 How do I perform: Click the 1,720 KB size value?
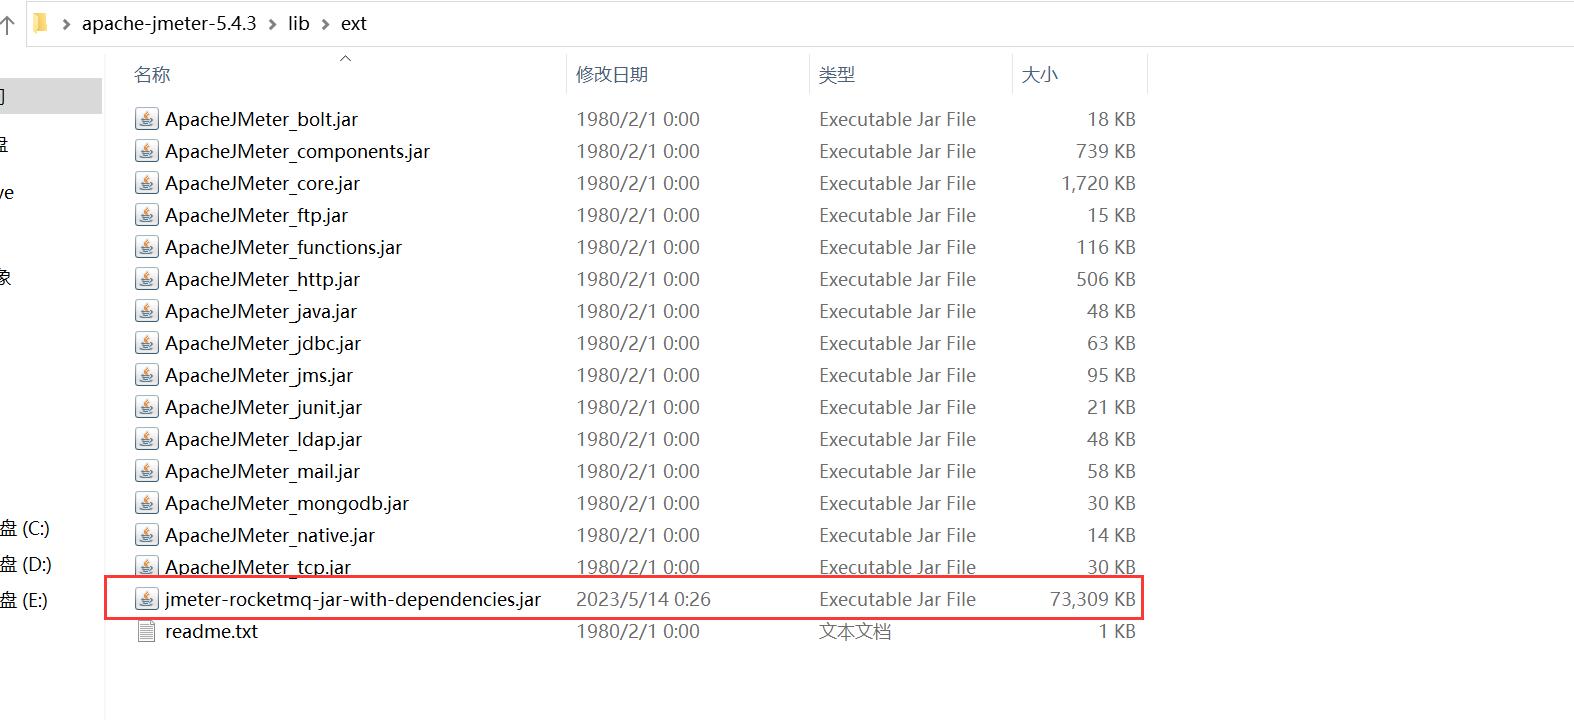(x=1099, y=183)
